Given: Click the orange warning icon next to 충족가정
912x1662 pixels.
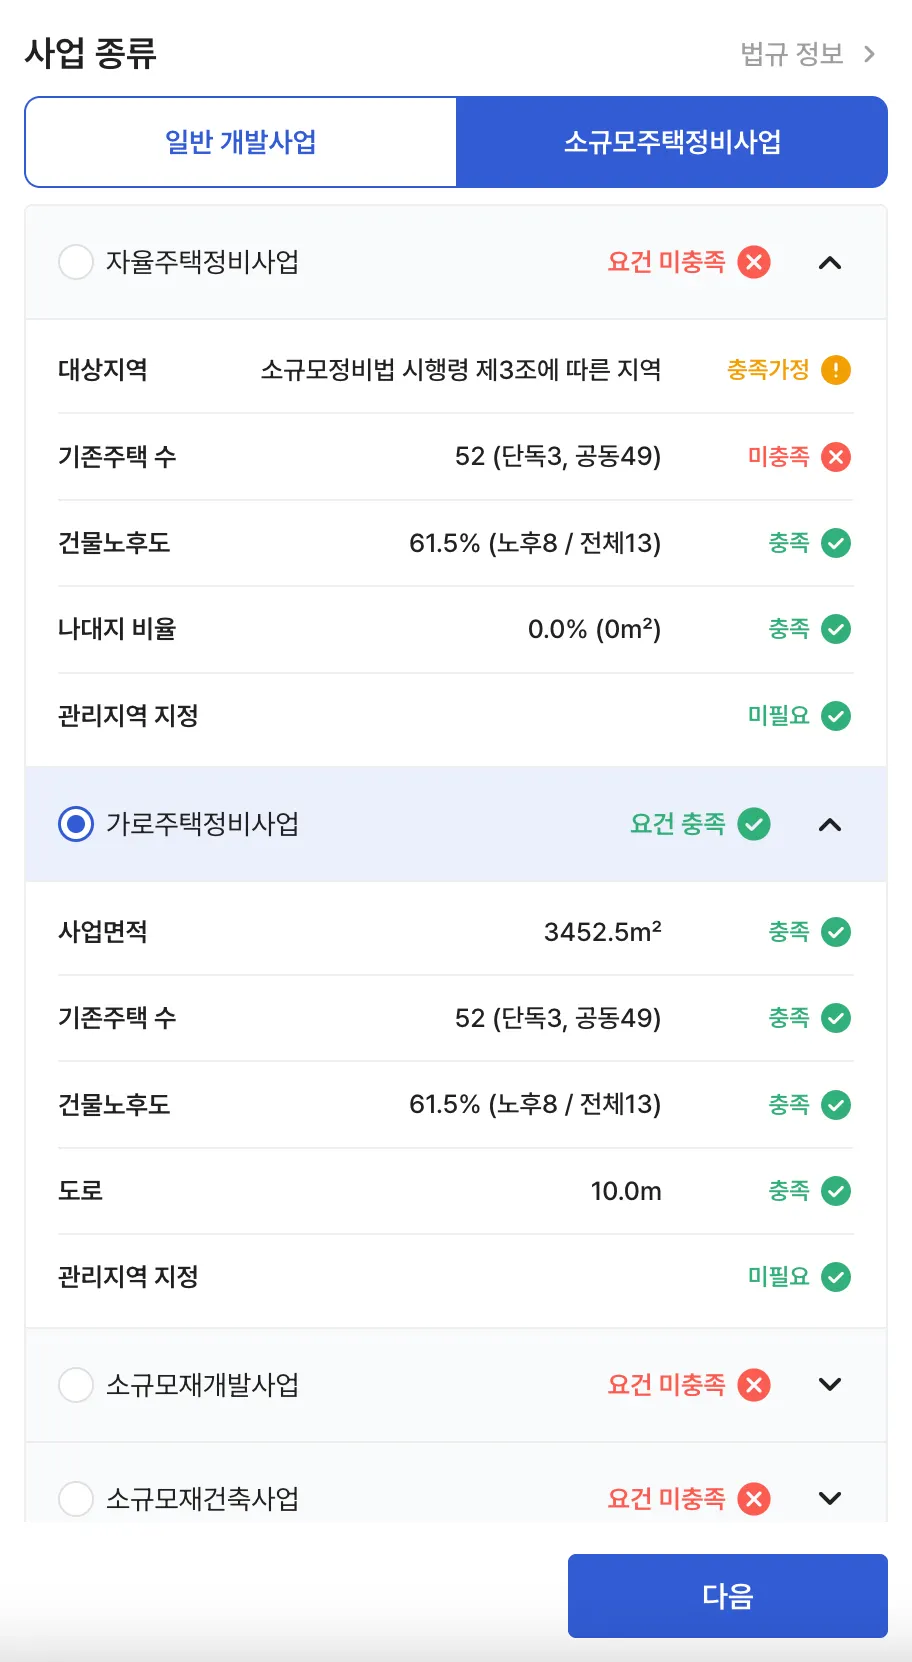Looking at the screenshot, I should click(x=836, y=370).
